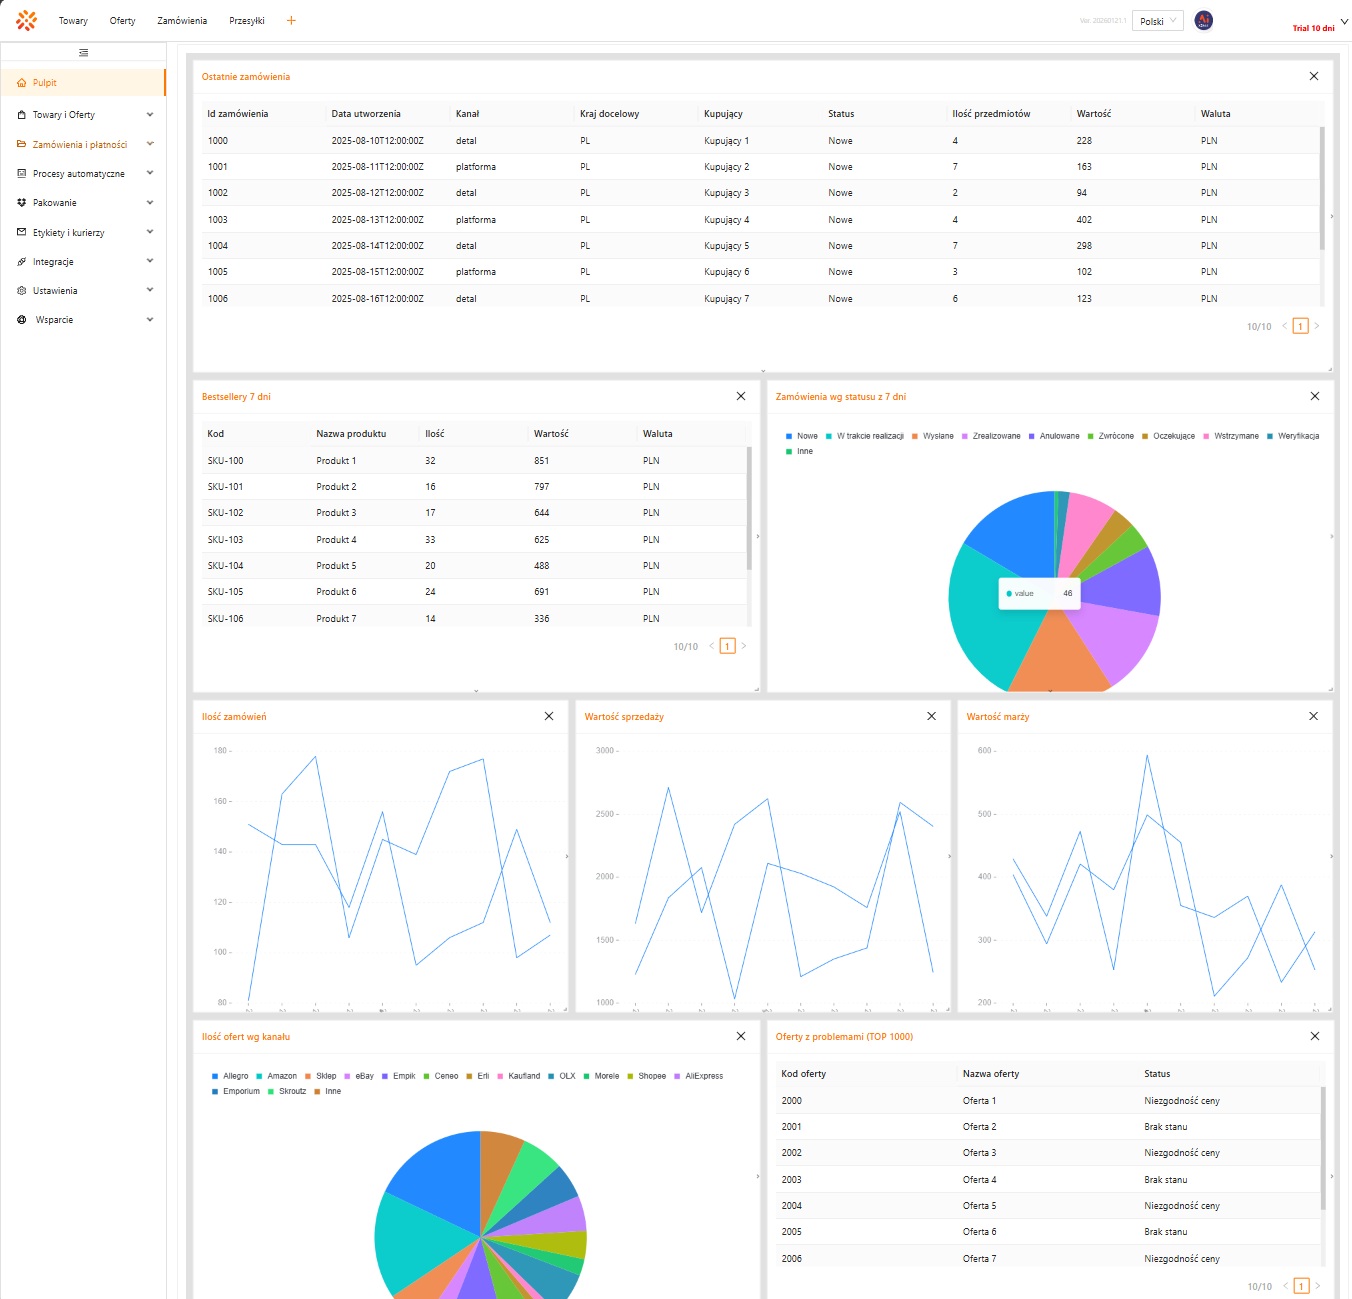The image size is (1352, 1299).
Task: Click the orange app logo icon
Action: click(x=26, y=20)
